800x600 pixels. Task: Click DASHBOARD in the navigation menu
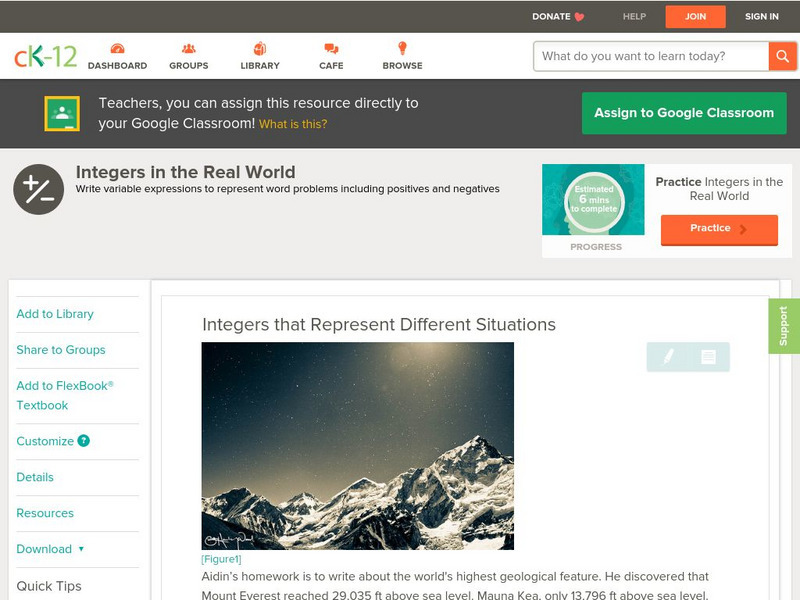pyautogui.click(x=117, y=66)
